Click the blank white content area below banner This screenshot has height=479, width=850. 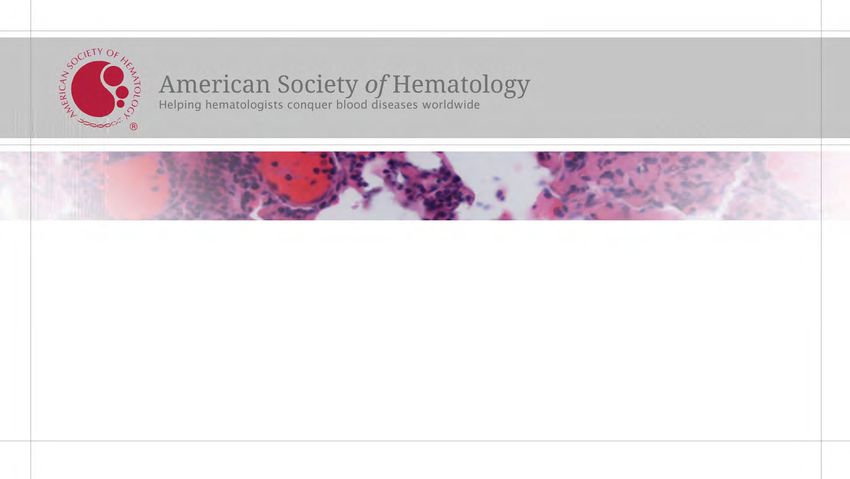425,331
